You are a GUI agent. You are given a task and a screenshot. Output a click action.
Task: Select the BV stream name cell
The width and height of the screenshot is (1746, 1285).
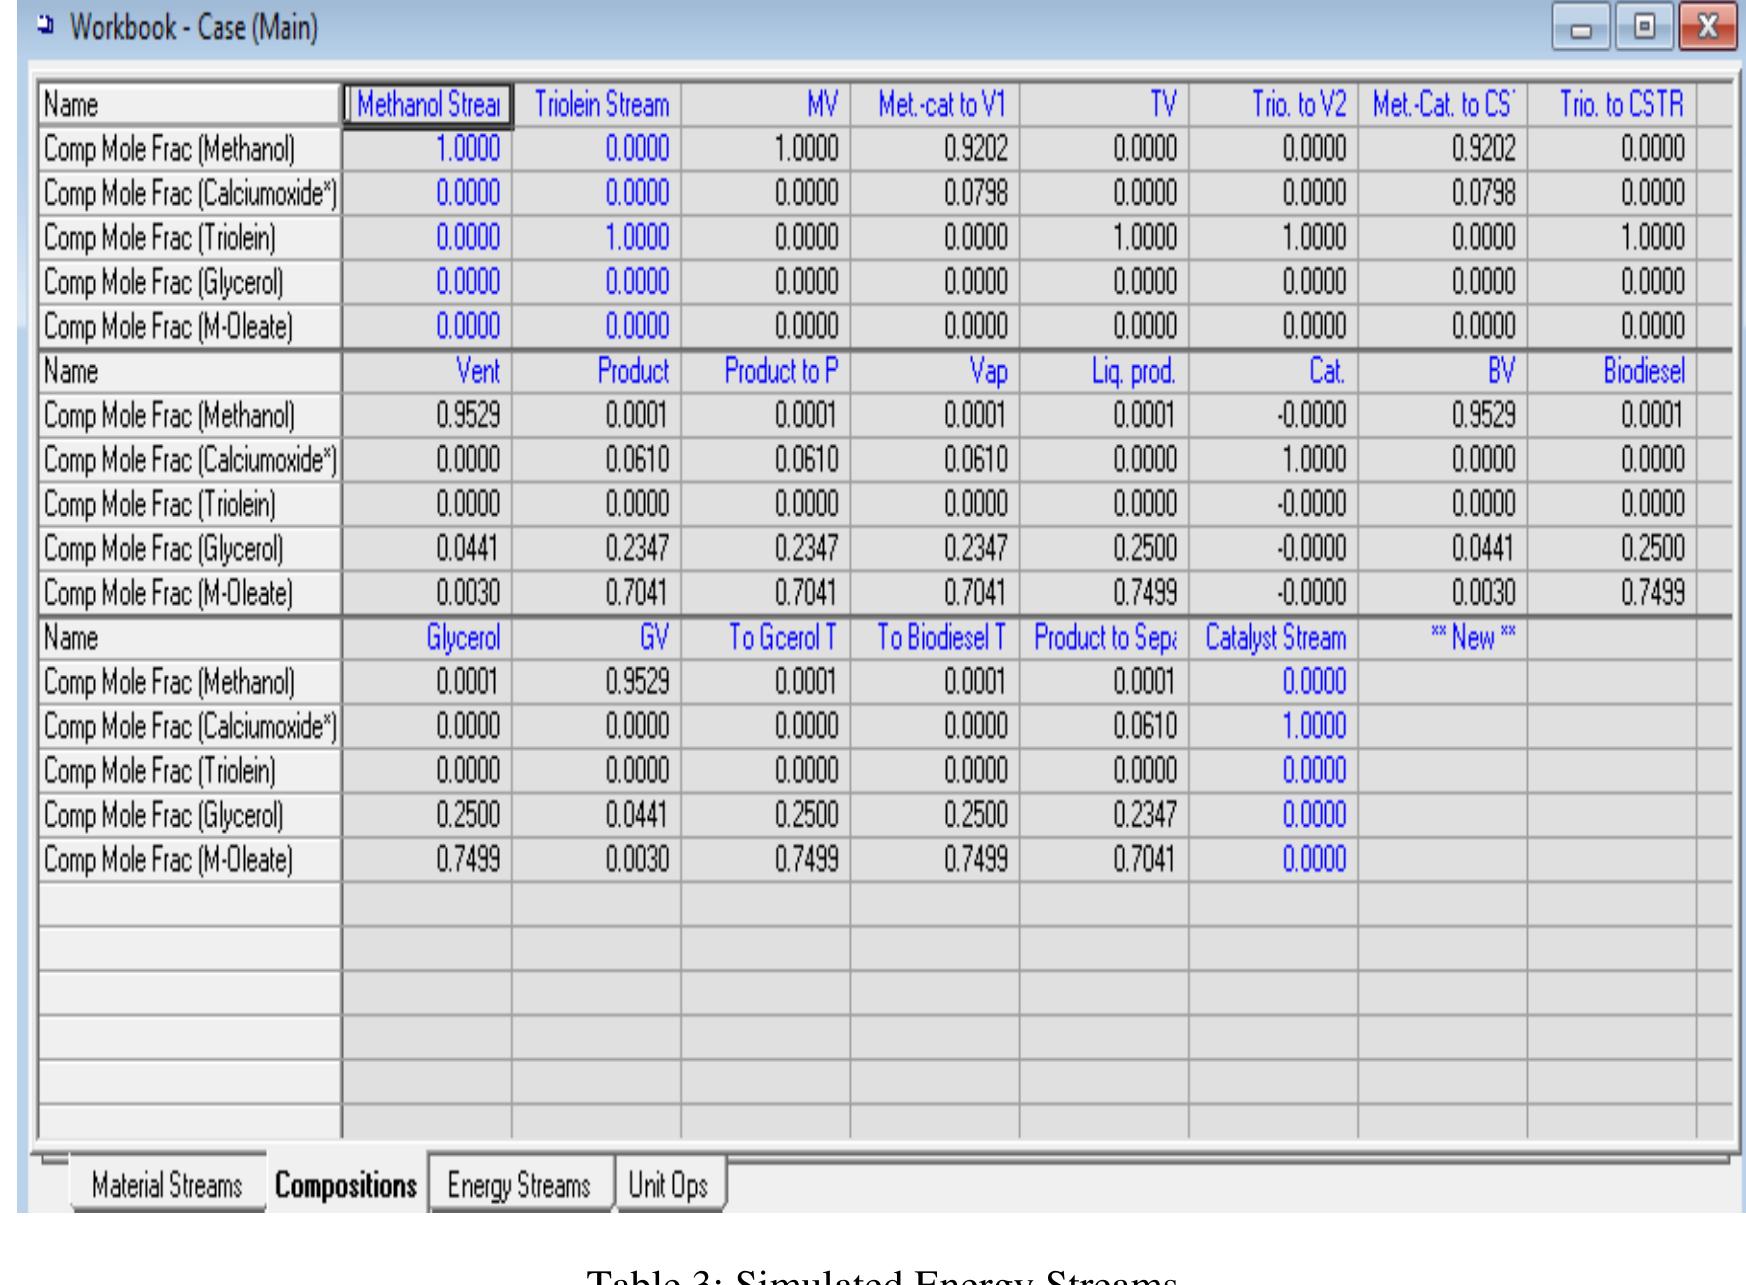point(1443,372)
